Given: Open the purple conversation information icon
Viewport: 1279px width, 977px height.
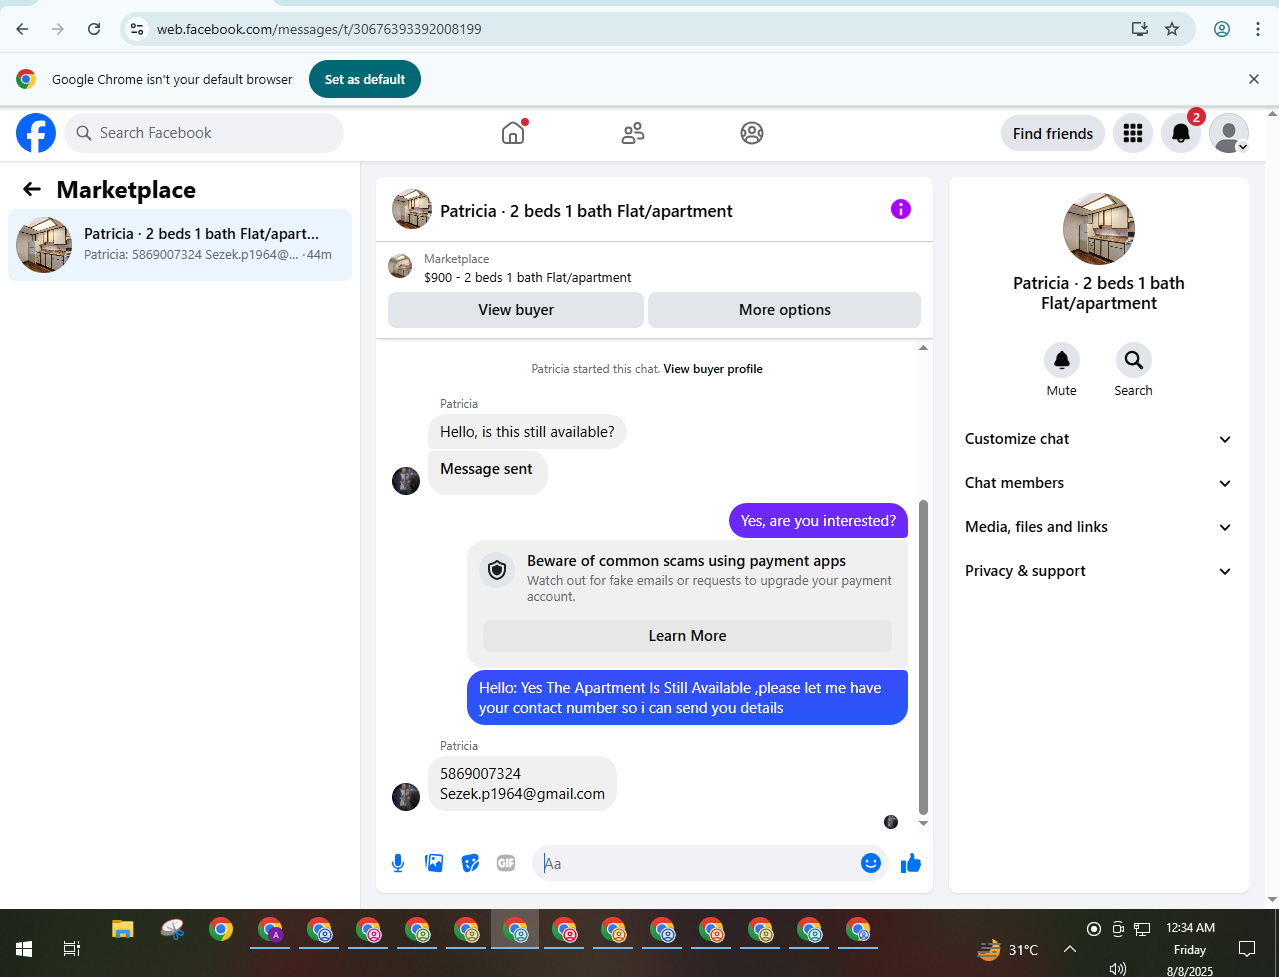Looking at the screenshot, I should pyautogui.click(x=901, y=209).
